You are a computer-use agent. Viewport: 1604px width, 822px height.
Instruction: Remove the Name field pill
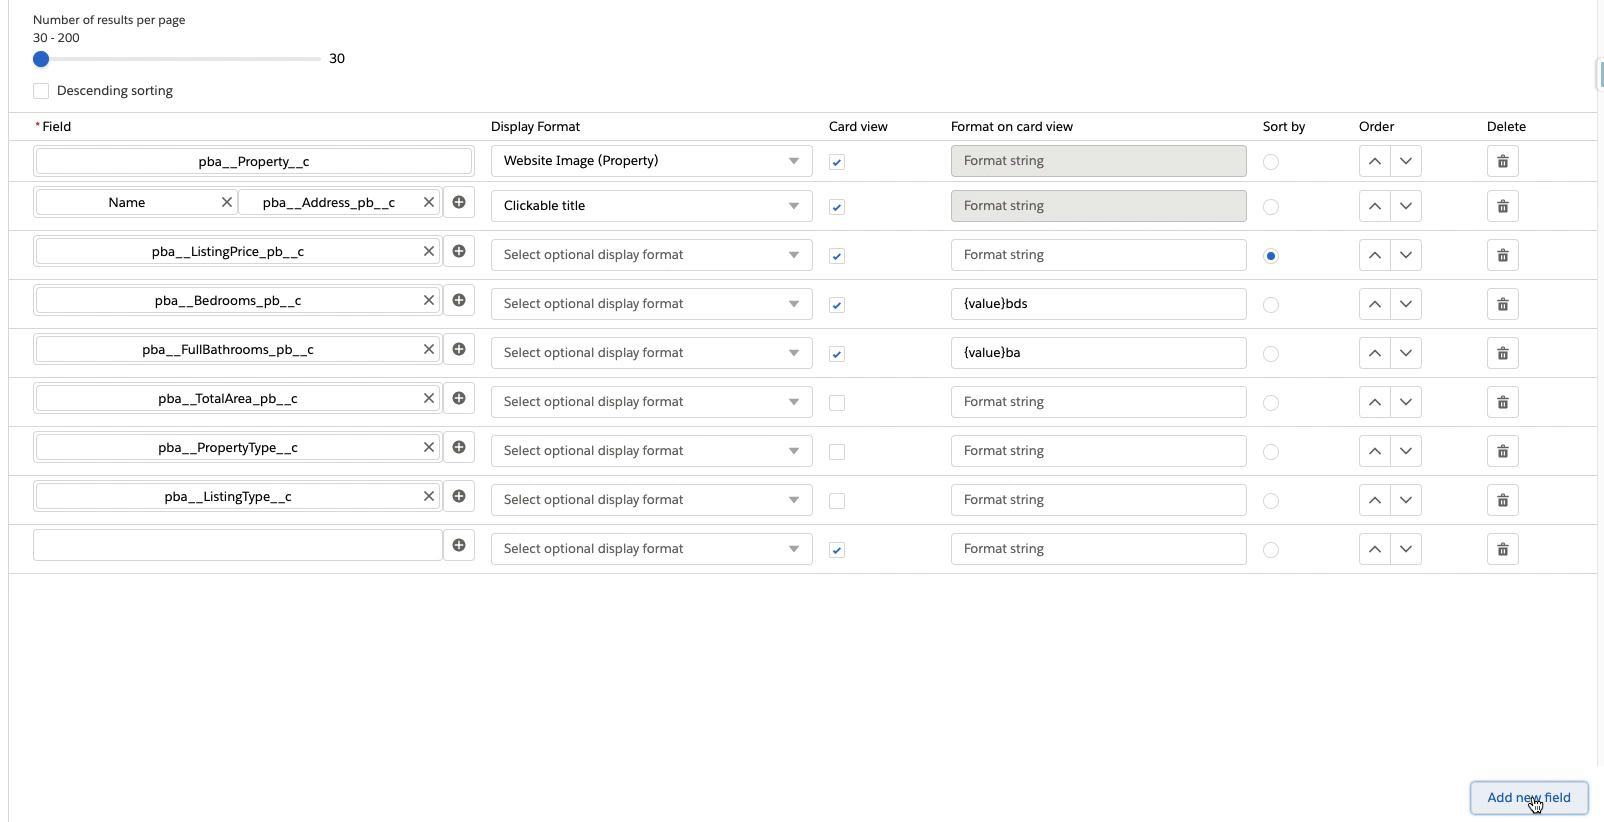pyautogui.click(x=227, y=202)
